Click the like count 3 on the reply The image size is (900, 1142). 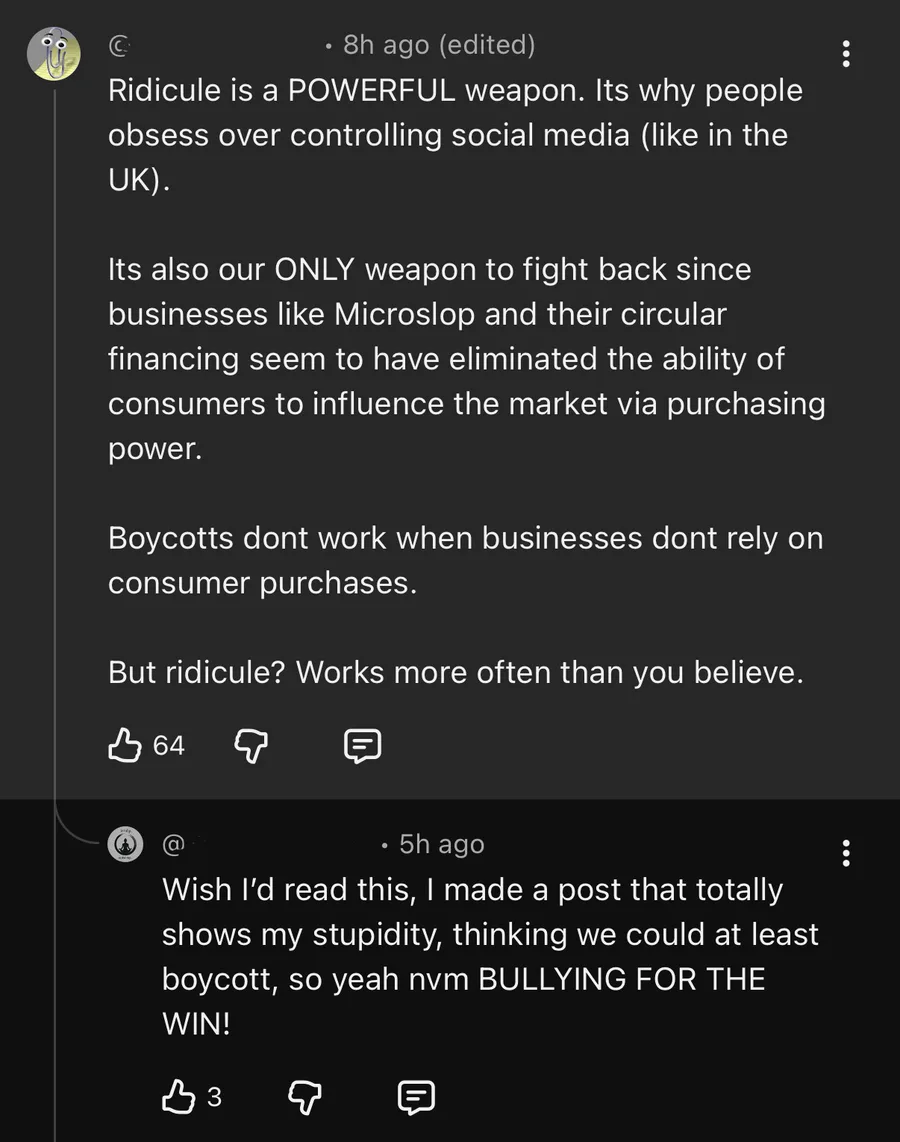213,1098
